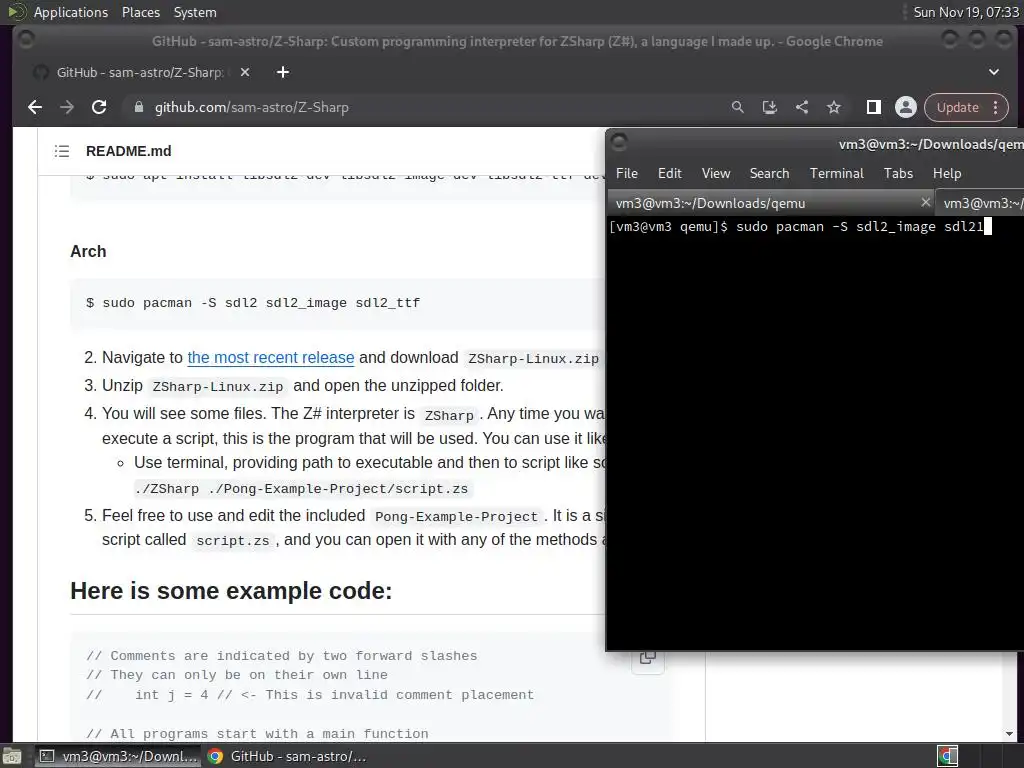The image size is (1024, 768).
Task: Switch to terminal in taskbar
Action: [x=118, y=756]
